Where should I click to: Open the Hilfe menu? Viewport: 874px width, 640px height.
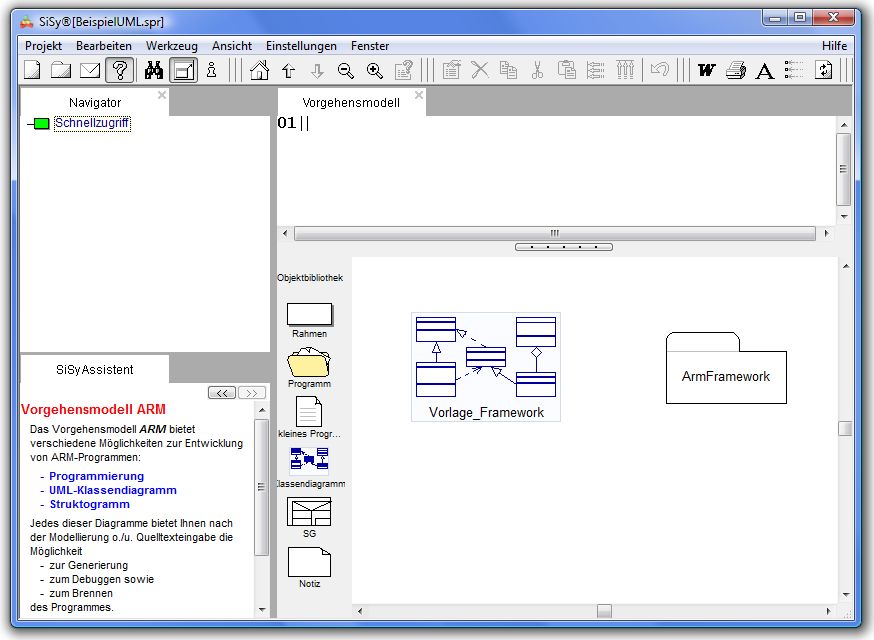click(x=834, y=46)
